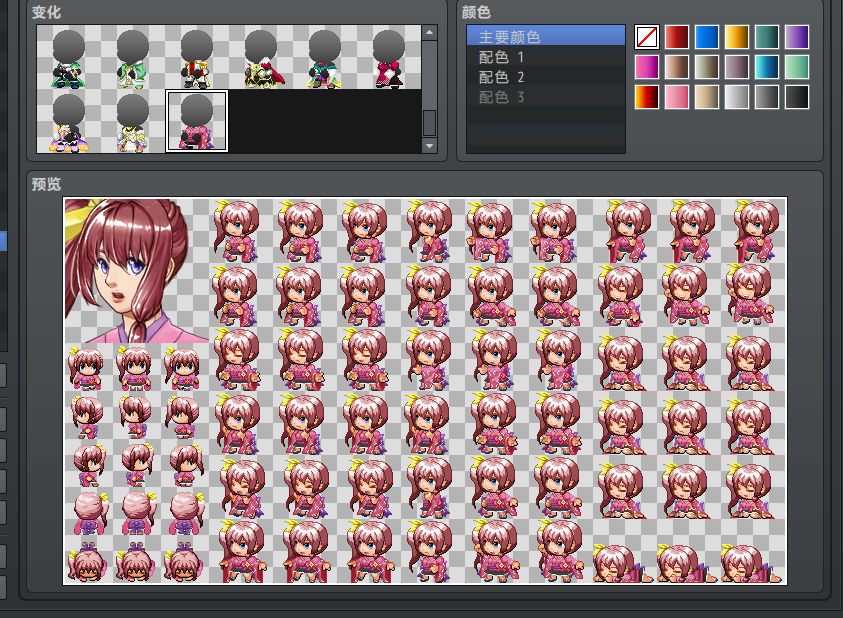The height and width of the screenshot is (618, 843).
Task: Click the variation list scrollbar thumb
Action: click(x=429, y=123)
